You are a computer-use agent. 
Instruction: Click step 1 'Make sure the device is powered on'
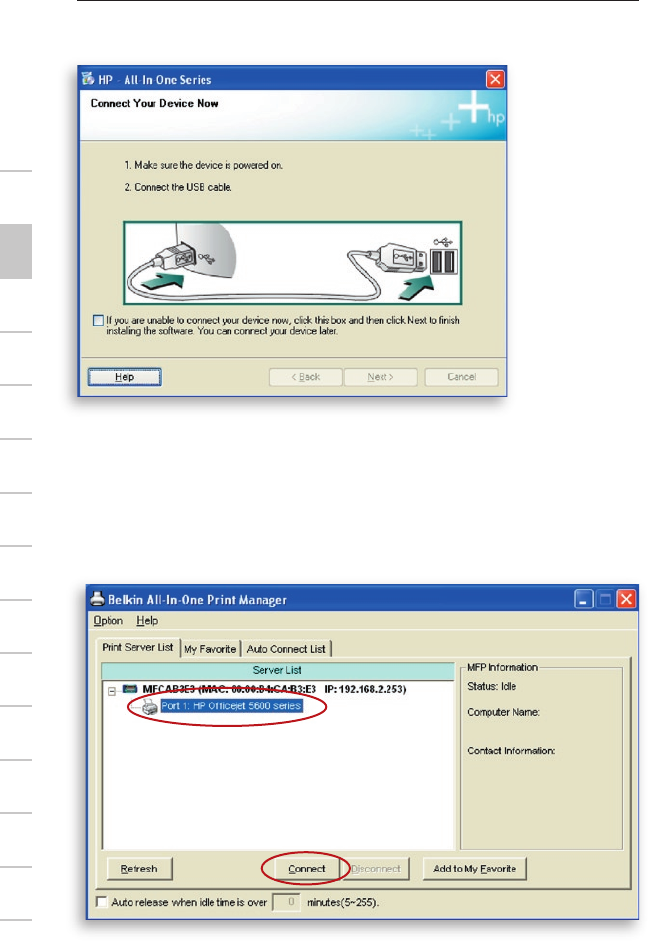tap(203, 165)
